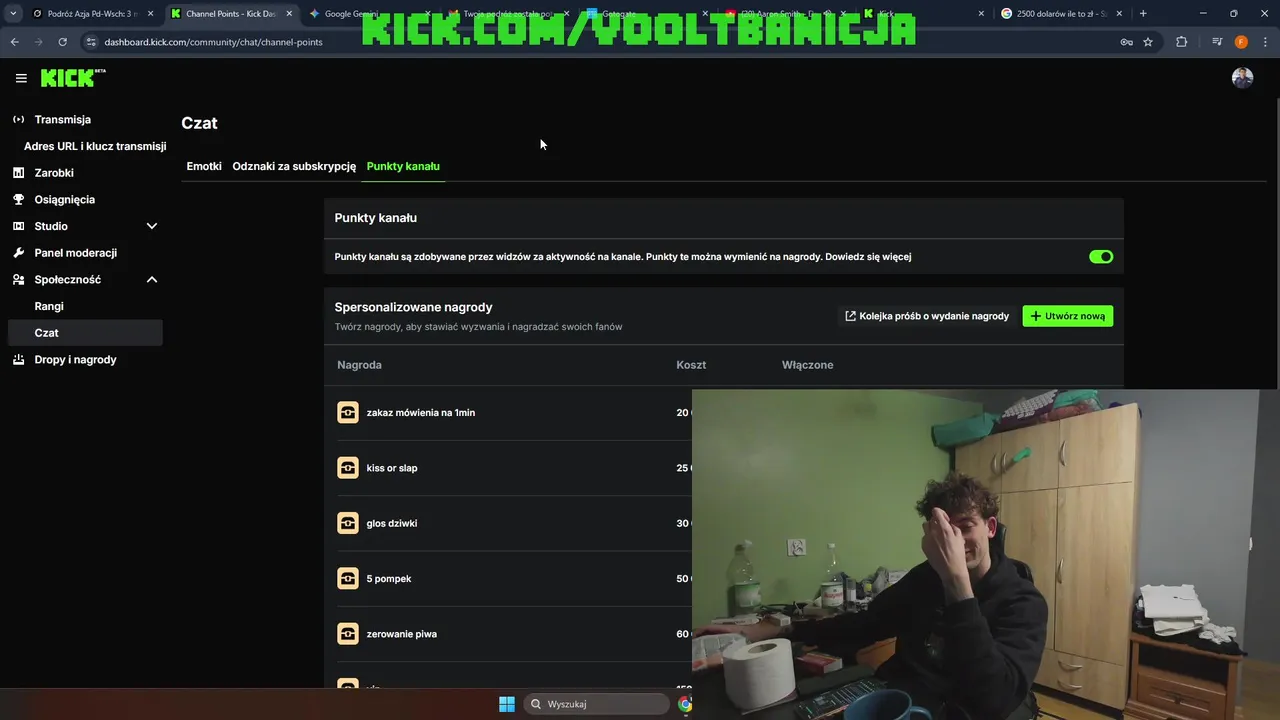Click the Włączone column header

pos(807,365)
